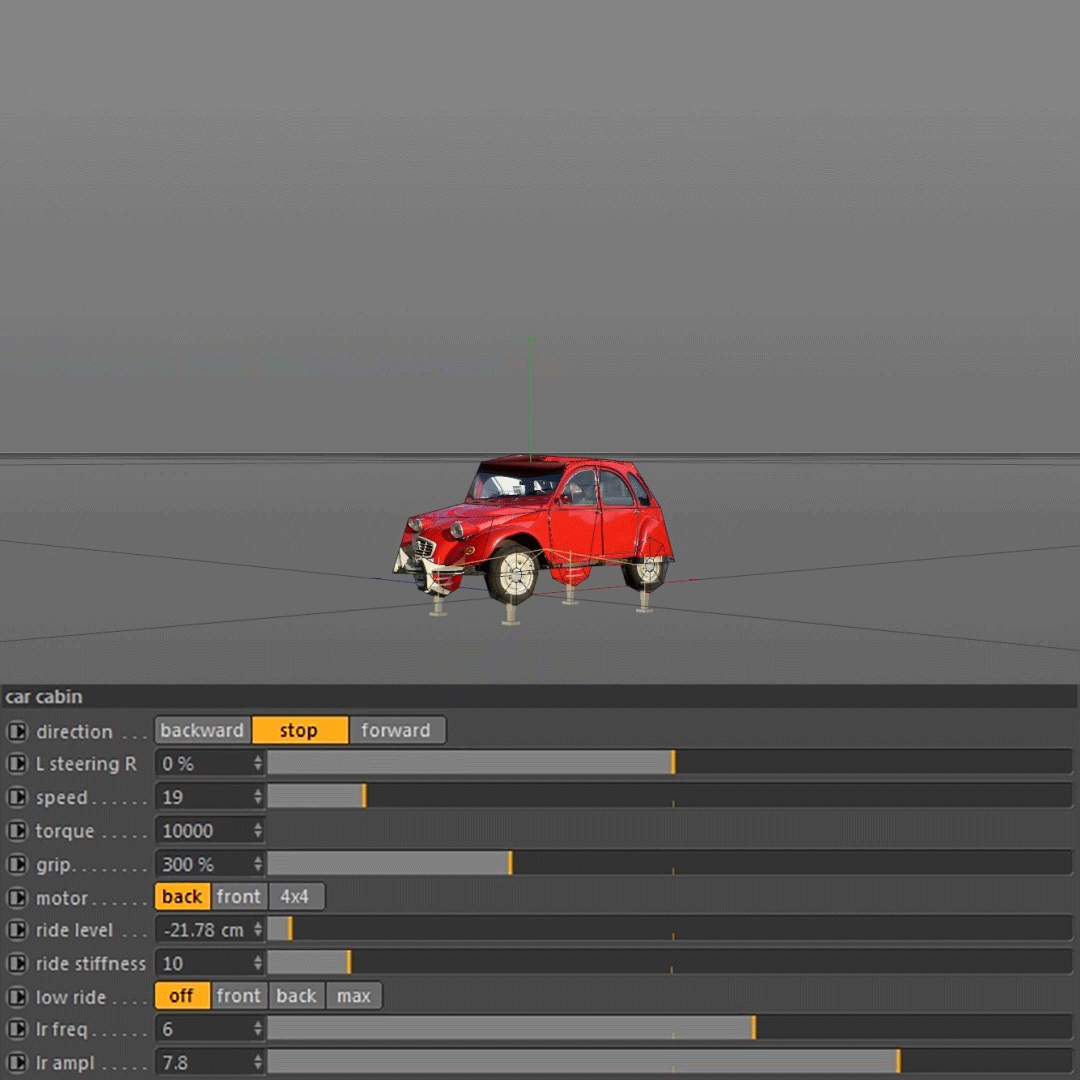Click the green Y-axis handle above car
Image resolution: width=1080 pixels, height=1080 pixels.
530,340
